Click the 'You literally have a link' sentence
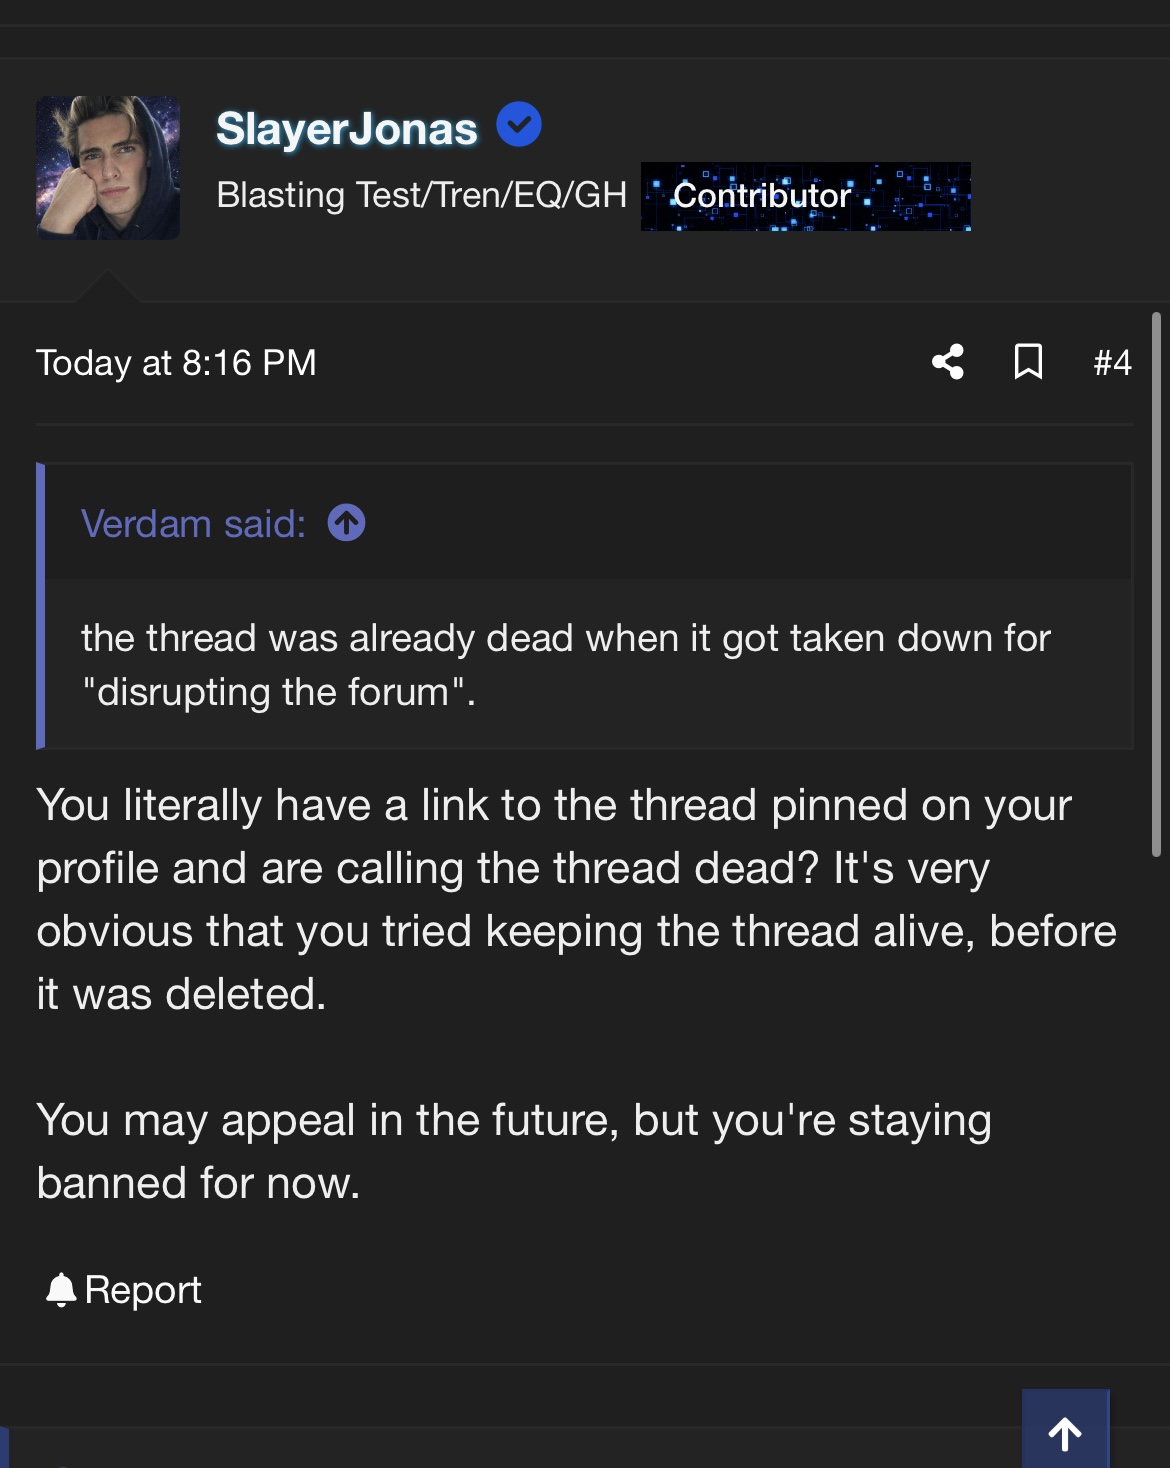 [553, 805]
